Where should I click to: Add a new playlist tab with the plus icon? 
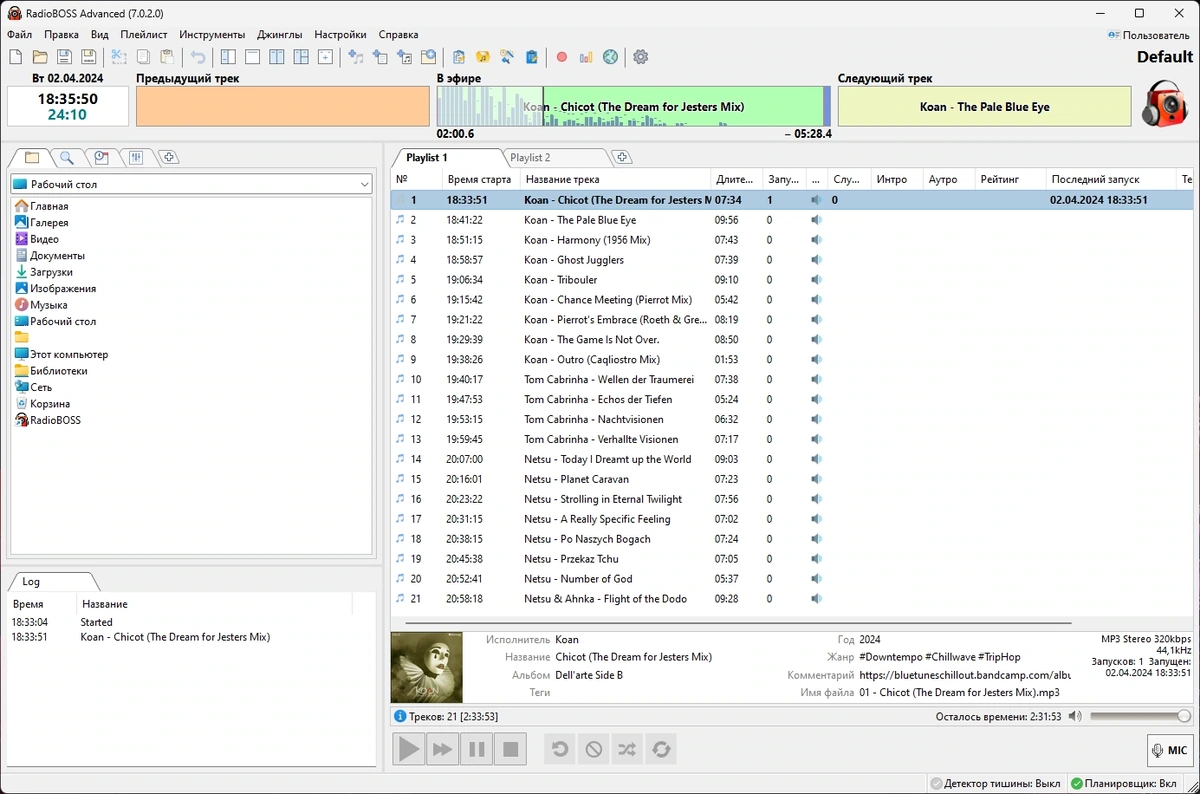(x=622, y=157)
